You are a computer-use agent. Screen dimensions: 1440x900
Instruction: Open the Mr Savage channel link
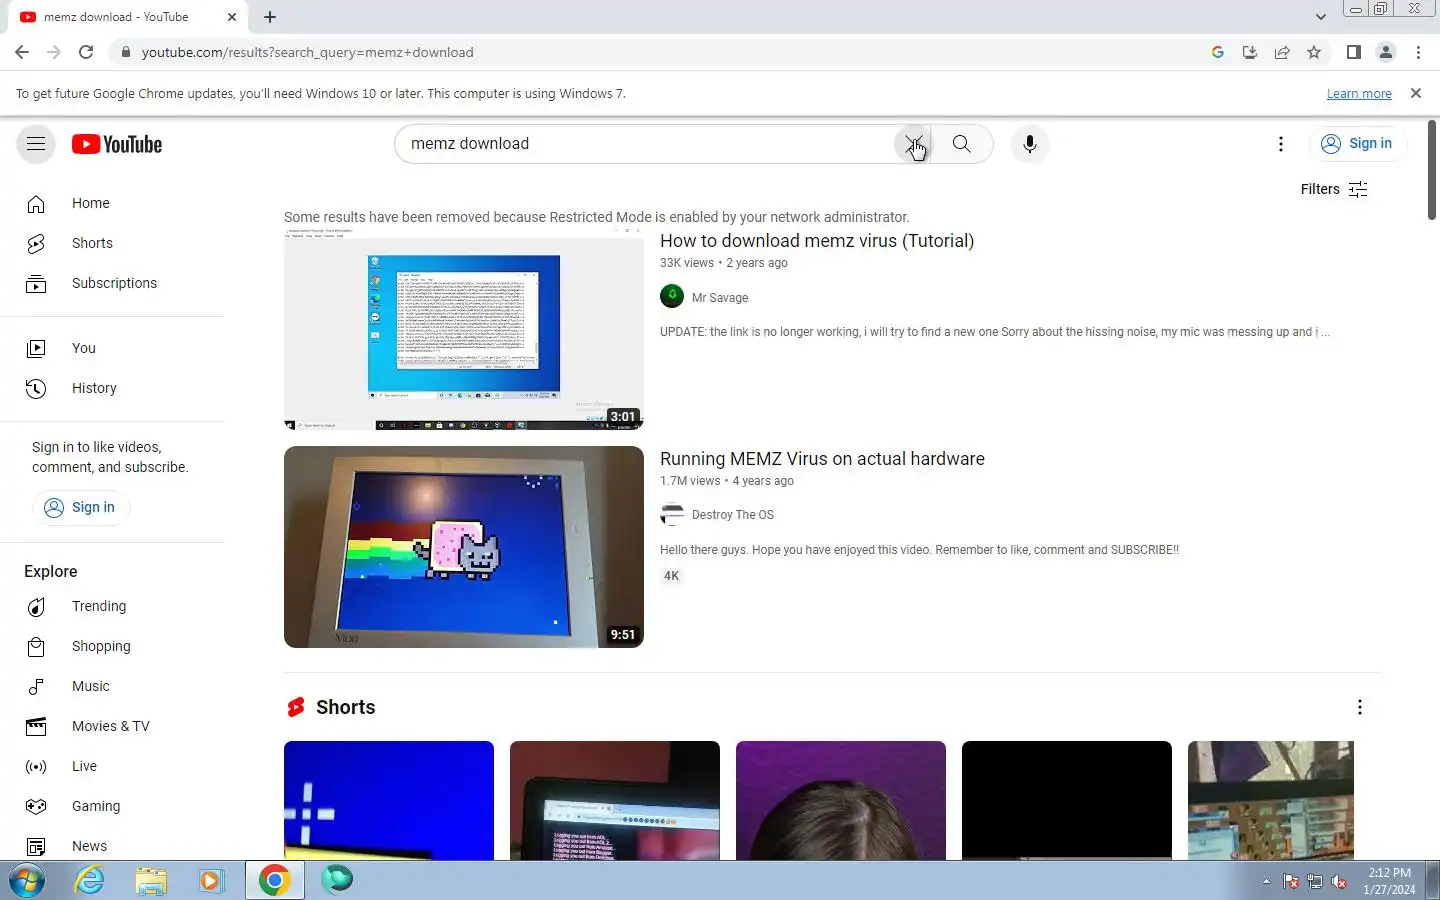pyautogui.click(x=720, y=298)
